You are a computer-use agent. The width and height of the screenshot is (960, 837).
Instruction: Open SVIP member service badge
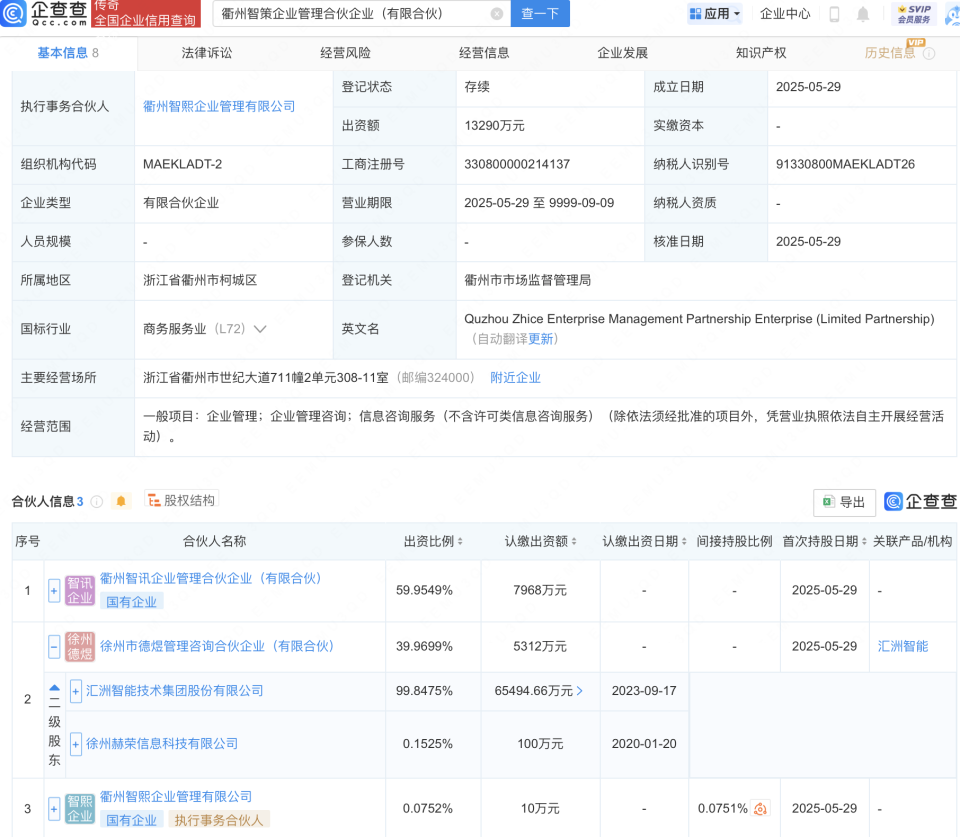tap(914, 13)
